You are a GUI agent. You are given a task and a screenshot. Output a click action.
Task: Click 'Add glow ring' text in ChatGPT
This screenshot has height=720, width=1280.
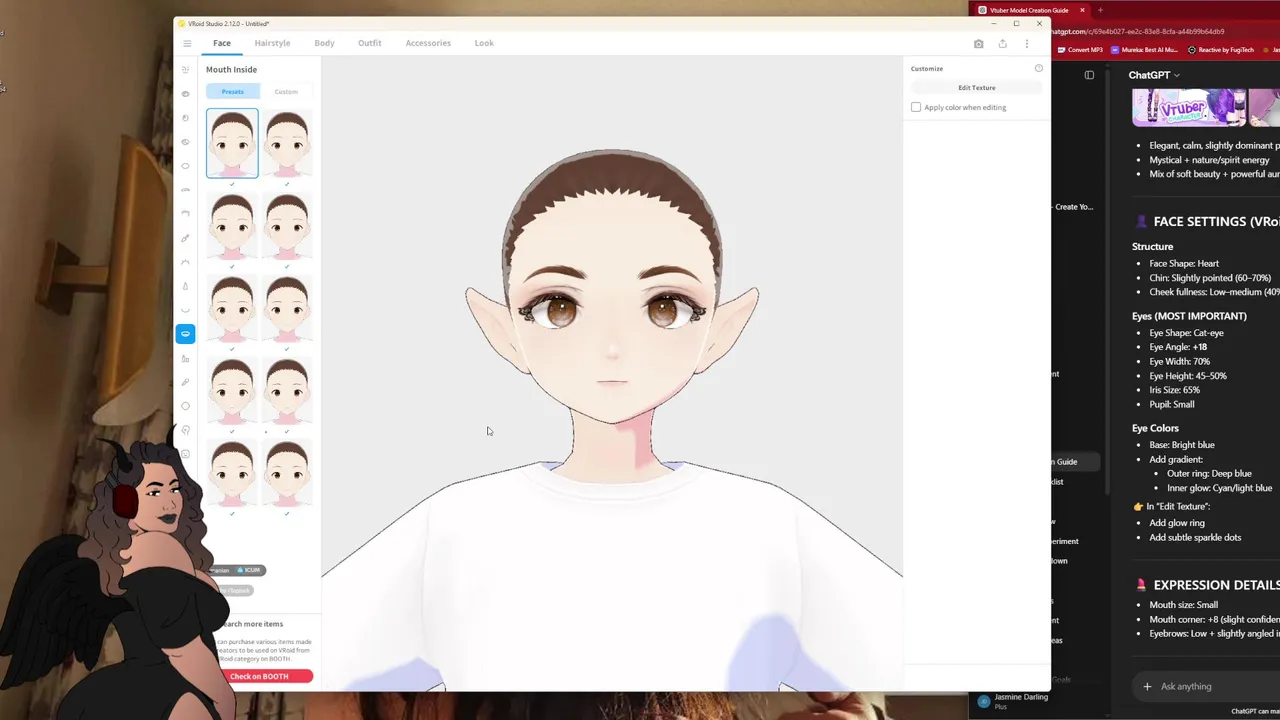pyautogui.click(x=1177, y=522)
